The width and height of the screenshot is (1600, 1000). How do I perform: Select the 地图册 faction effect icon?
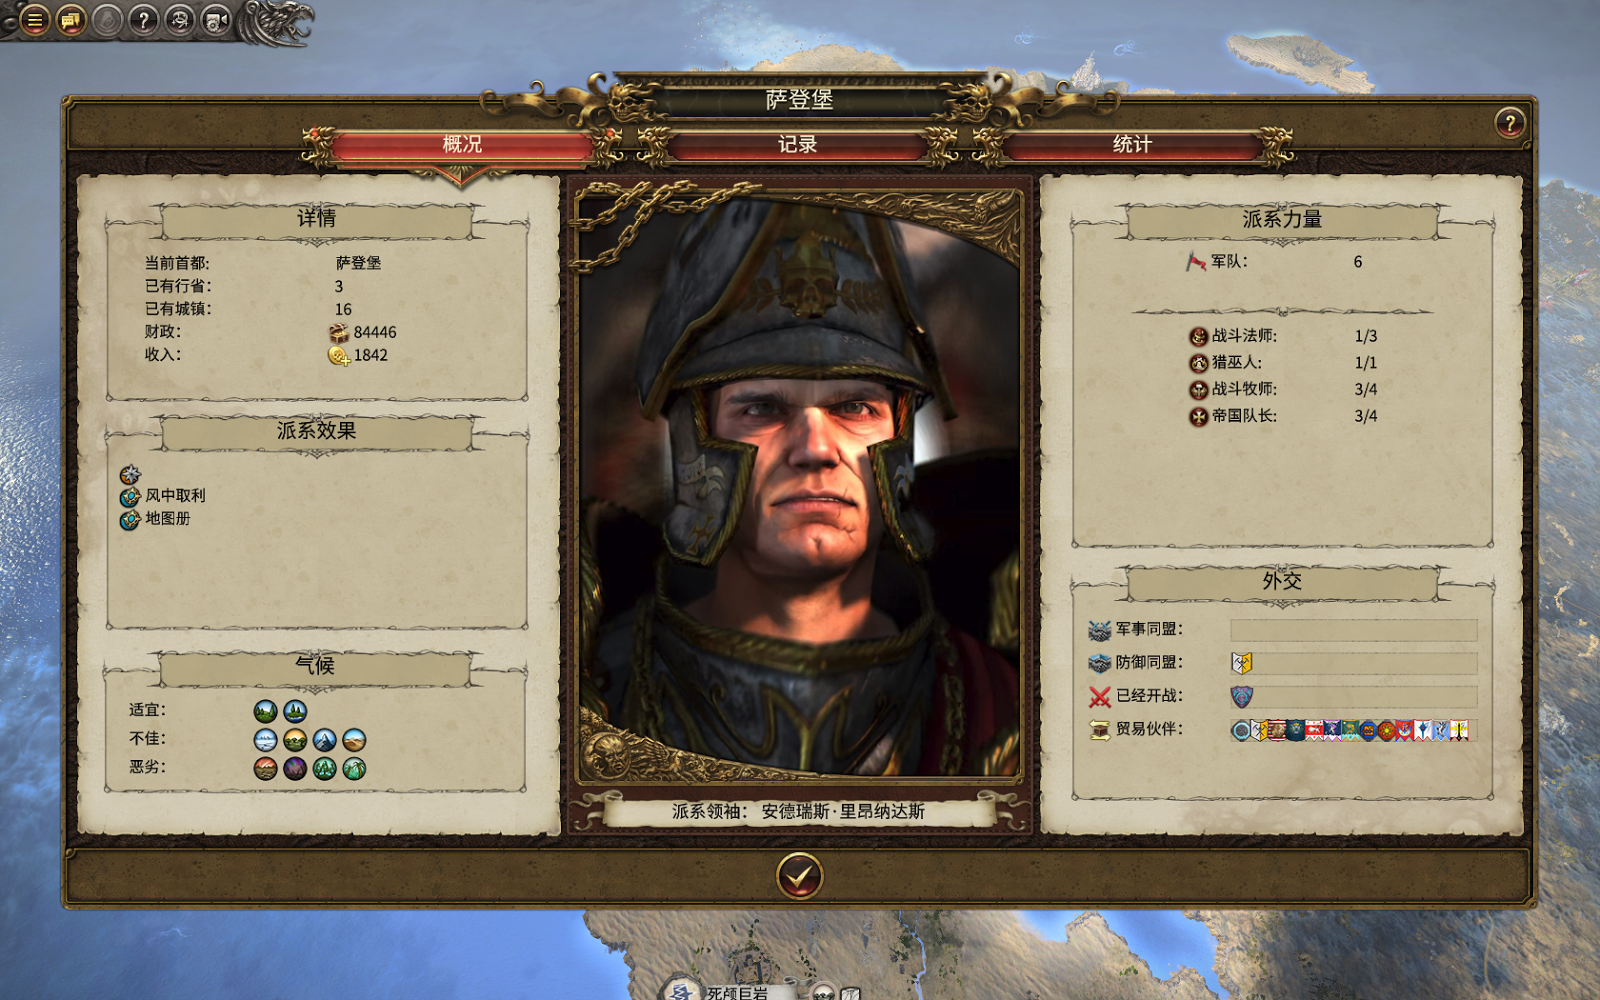point(130,520)
